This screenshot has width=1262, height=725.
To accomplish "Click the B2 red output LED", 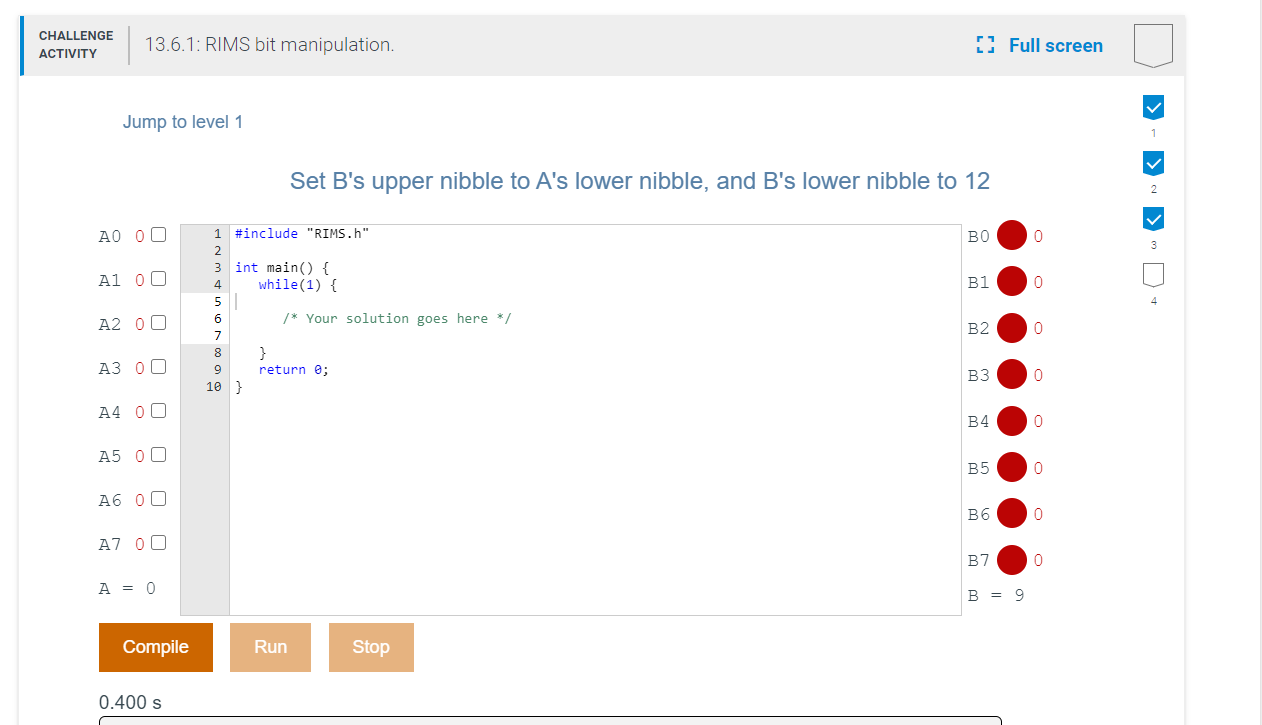I will (1012, 328).
